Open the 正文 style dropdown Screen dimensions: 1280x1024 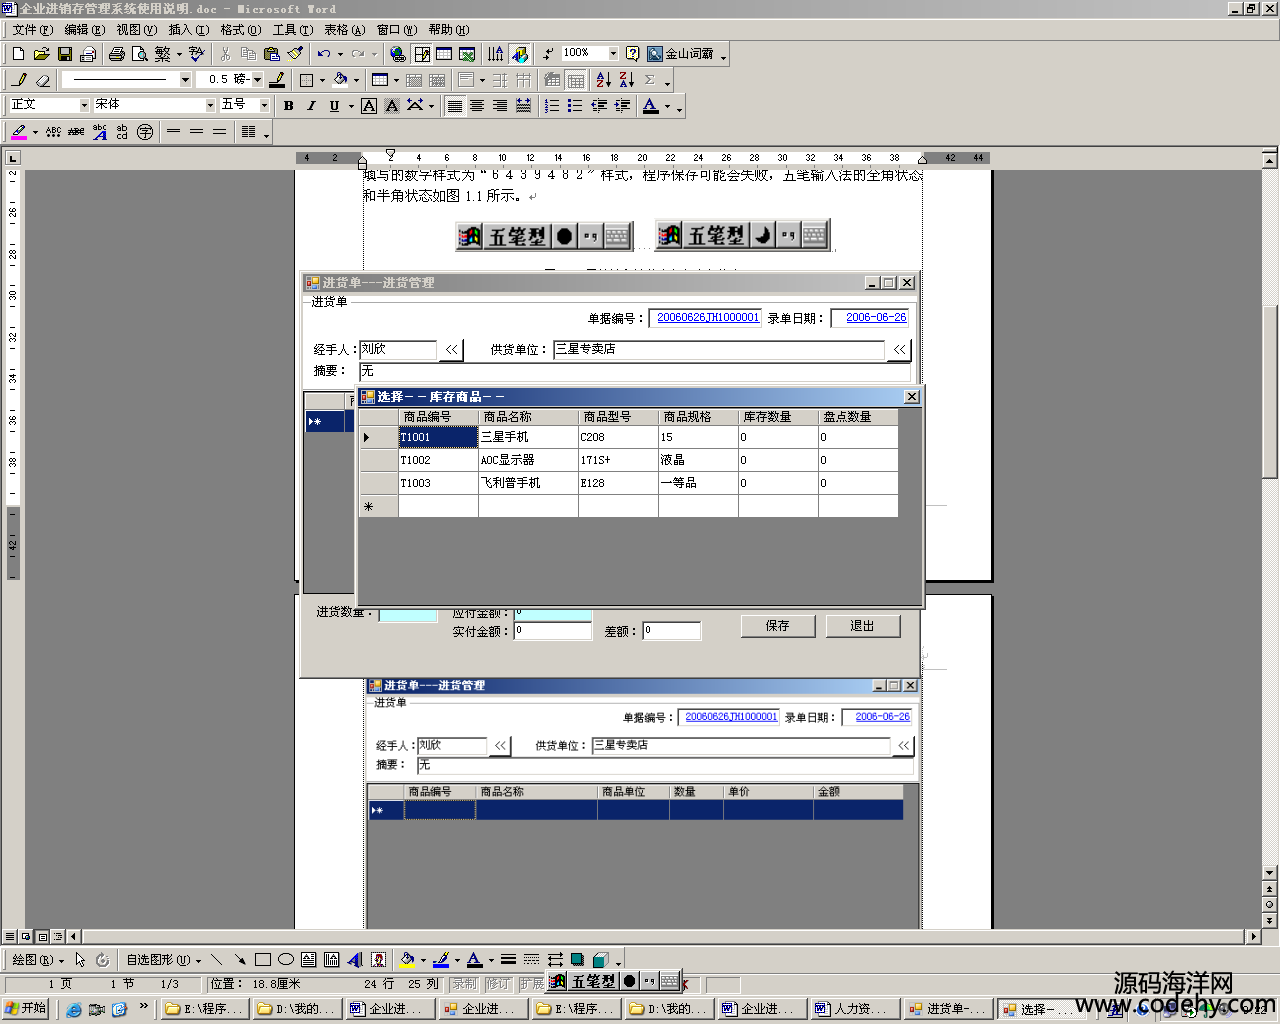point(84,105)
